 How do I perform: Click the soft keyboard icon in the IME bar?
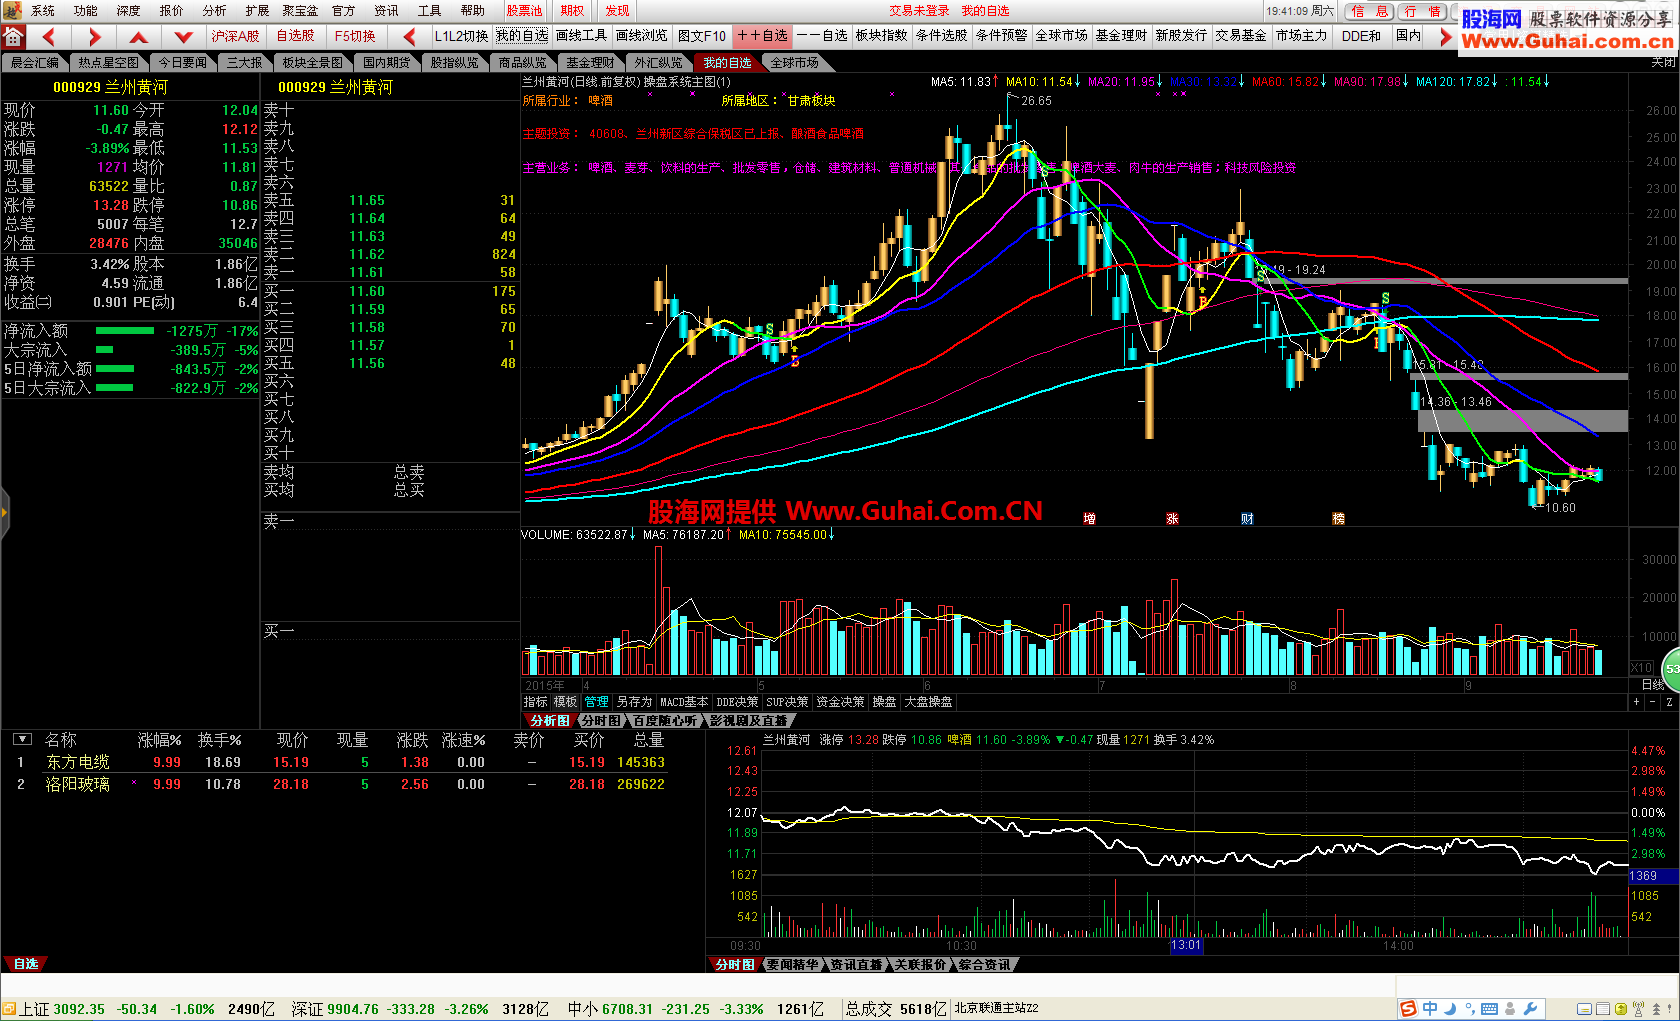tap(1489, 1009)
